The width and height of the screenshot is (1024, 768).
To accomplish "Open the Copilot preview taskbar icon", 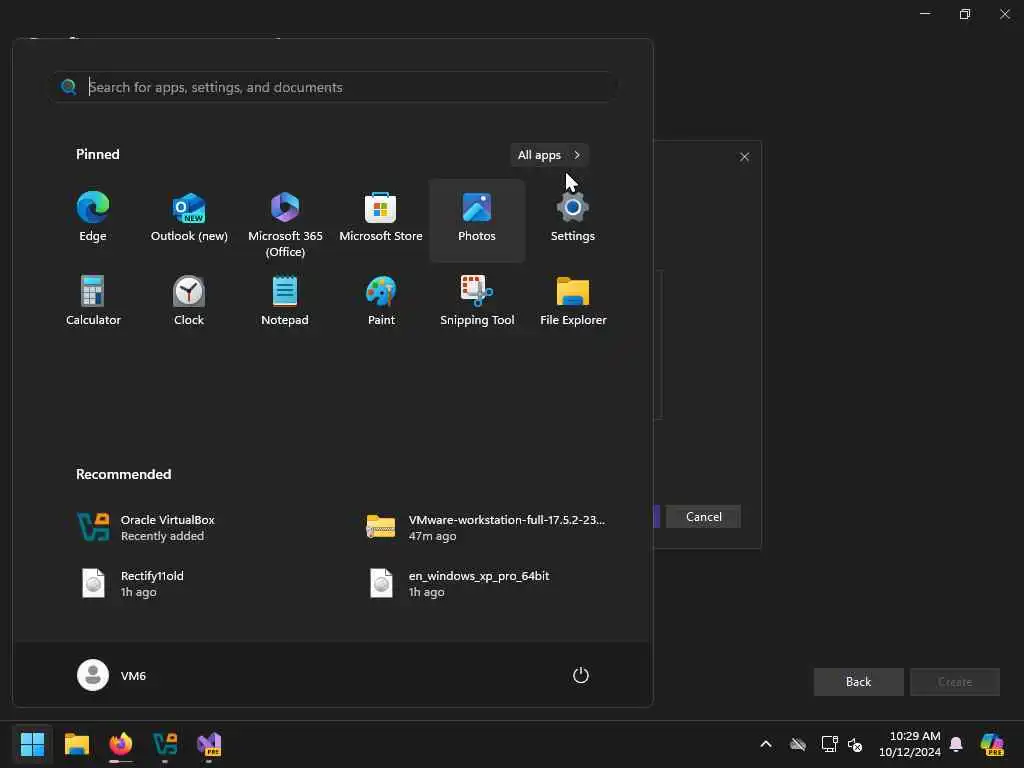I will tap(992, 744).
